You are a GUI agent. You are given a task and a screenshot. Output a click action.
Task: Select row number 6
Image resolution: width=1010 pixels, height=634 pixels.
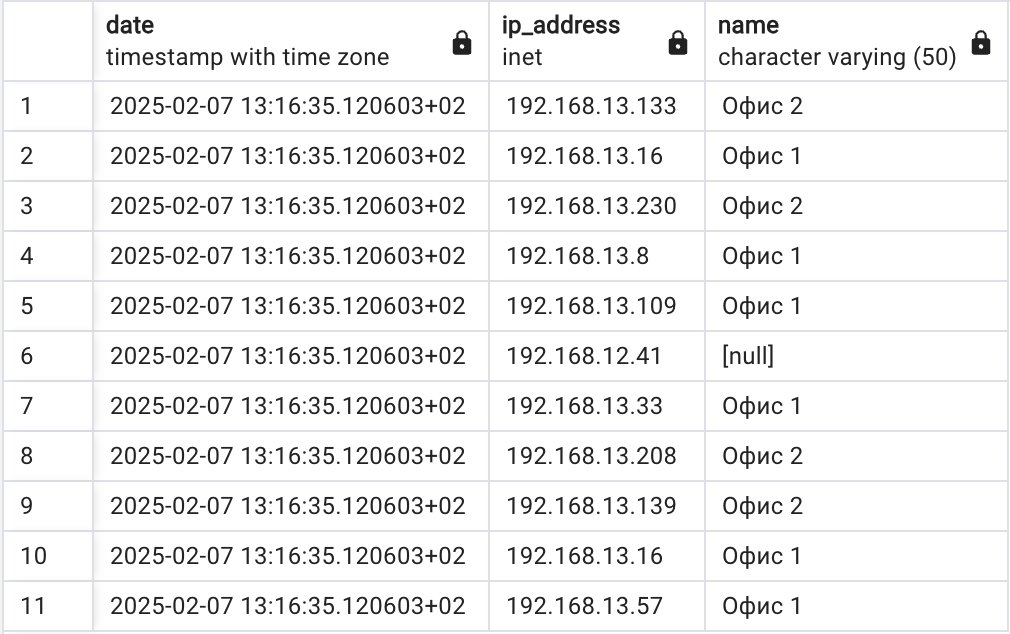[x=48, y=356]
